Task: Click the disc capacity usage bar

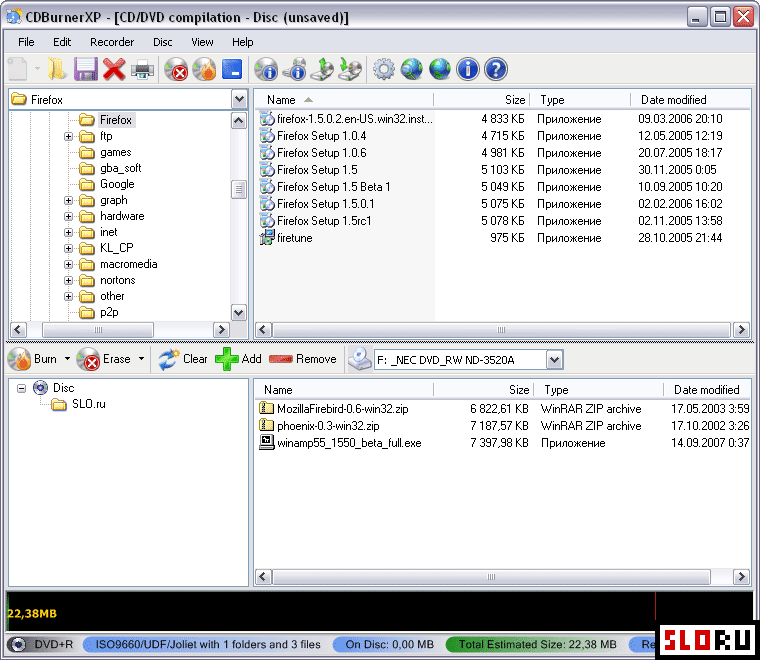Action: tap(380, 612)
